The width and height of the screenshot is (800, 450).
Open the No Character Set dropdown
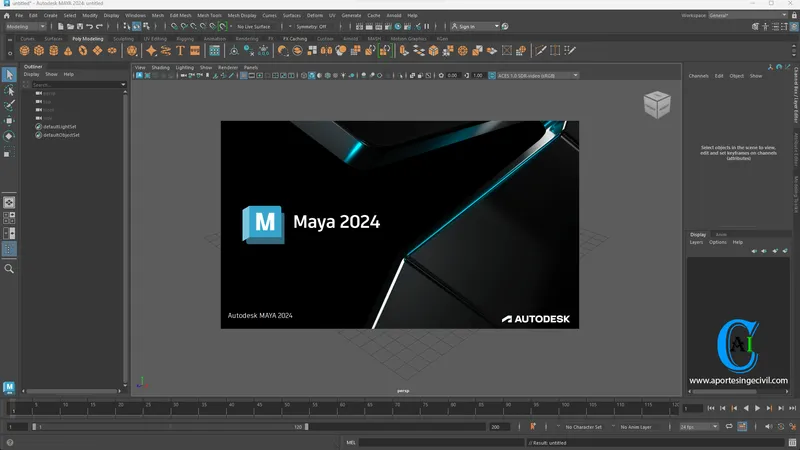tap(583, 427)
